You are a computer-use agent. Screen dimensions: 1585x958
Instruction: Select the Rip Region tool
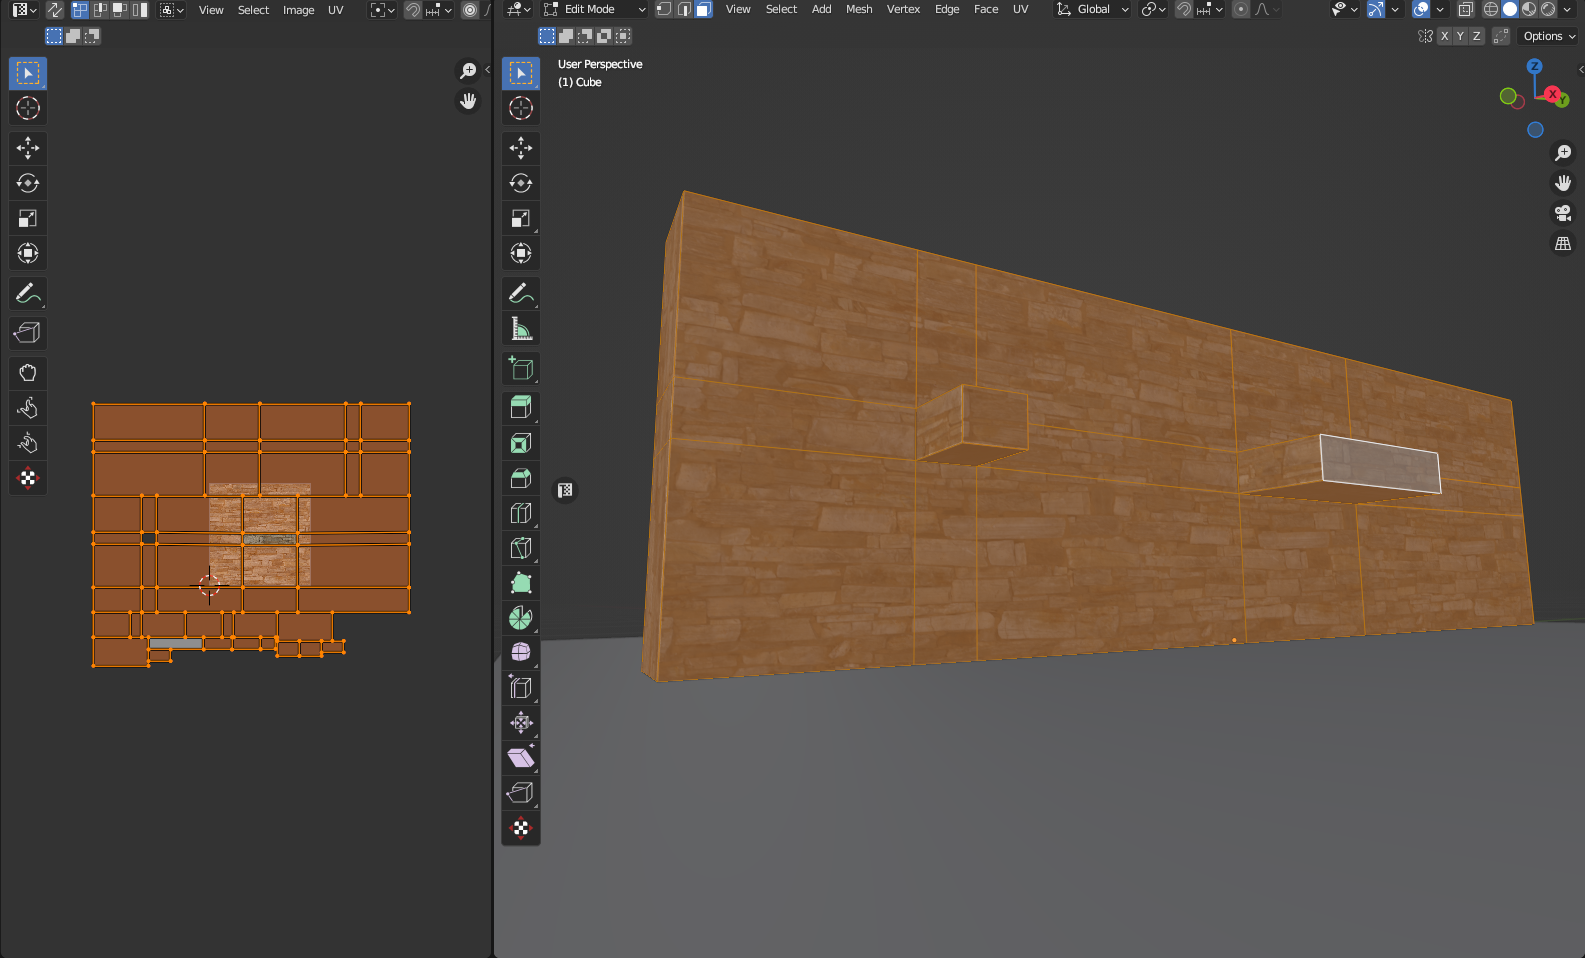coord(521,793)
